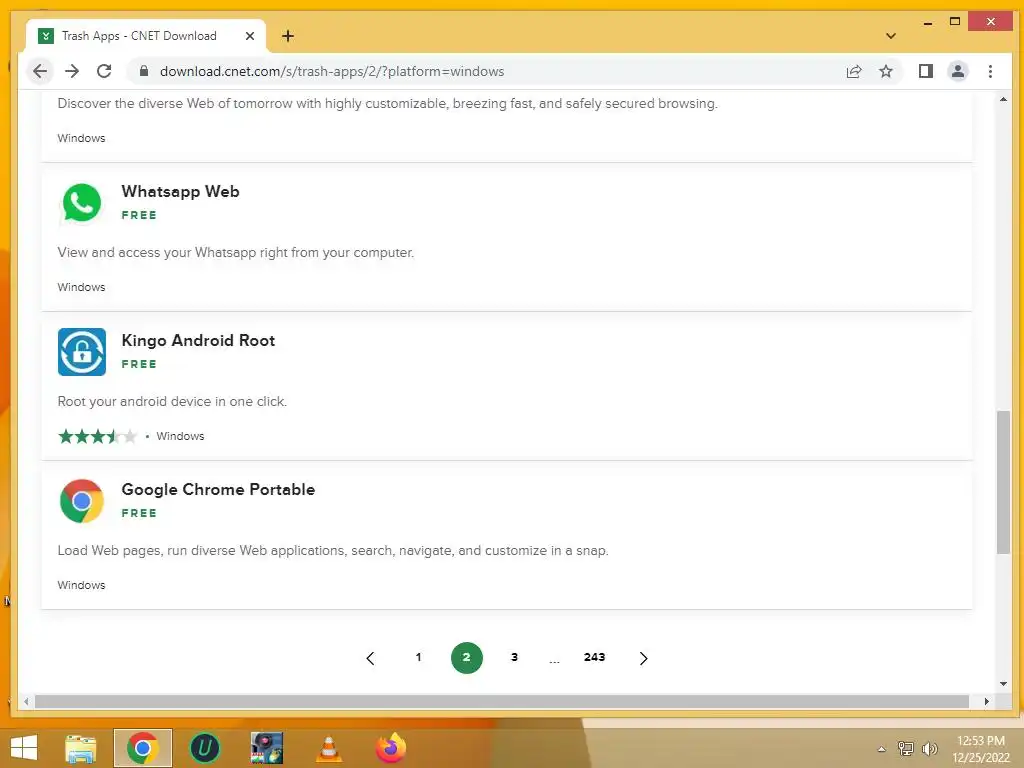This screenshot has width=1024, height=768.
Task: Open the browser side panel
Action: pos(925,71)
